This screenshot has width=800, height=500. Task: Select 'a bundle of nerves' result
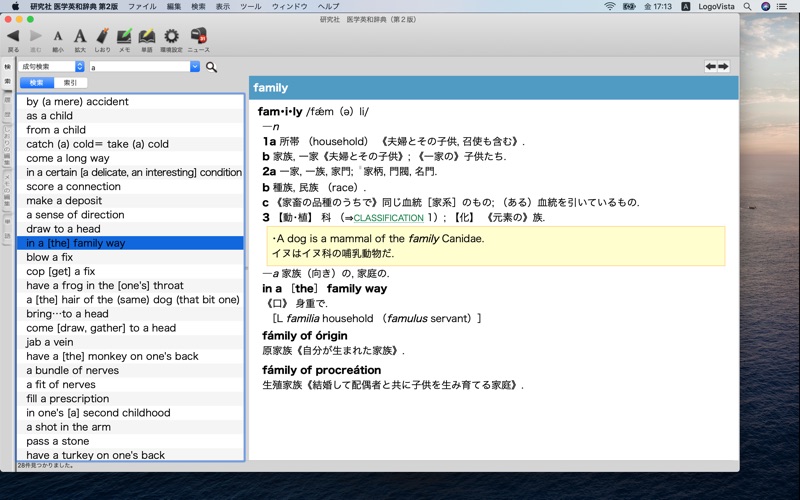[130, 370]
